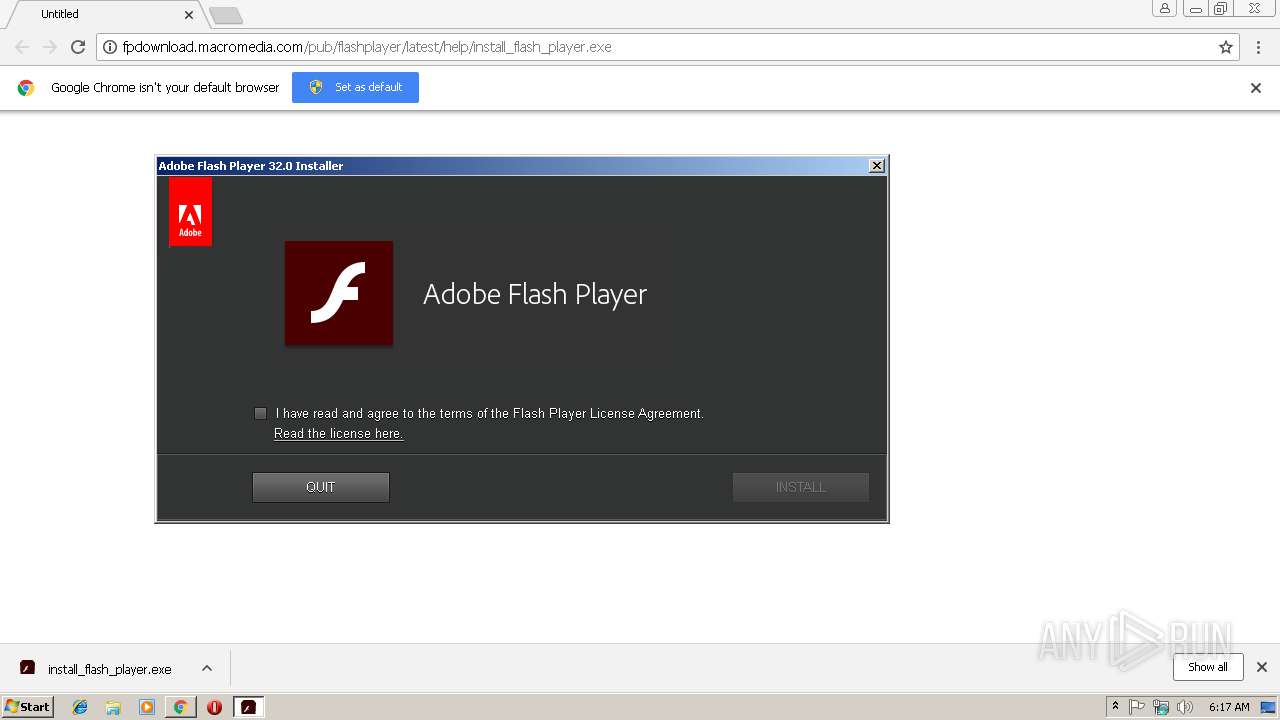This screenshot has height=720, width=1280.
Task: Click the Flash Player logo in the installer
Action: tap(339, 293)
